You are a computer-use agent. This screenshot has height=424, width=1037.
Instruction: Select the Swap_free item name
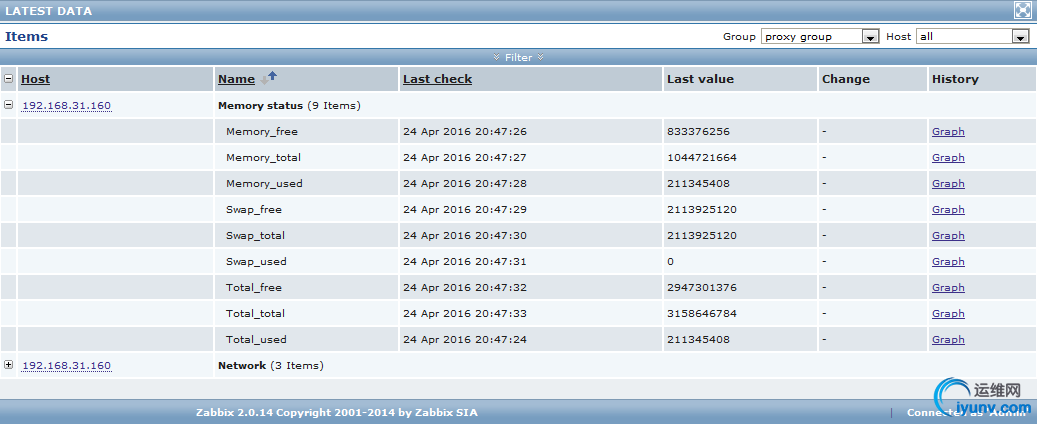[x=254, y=210]
